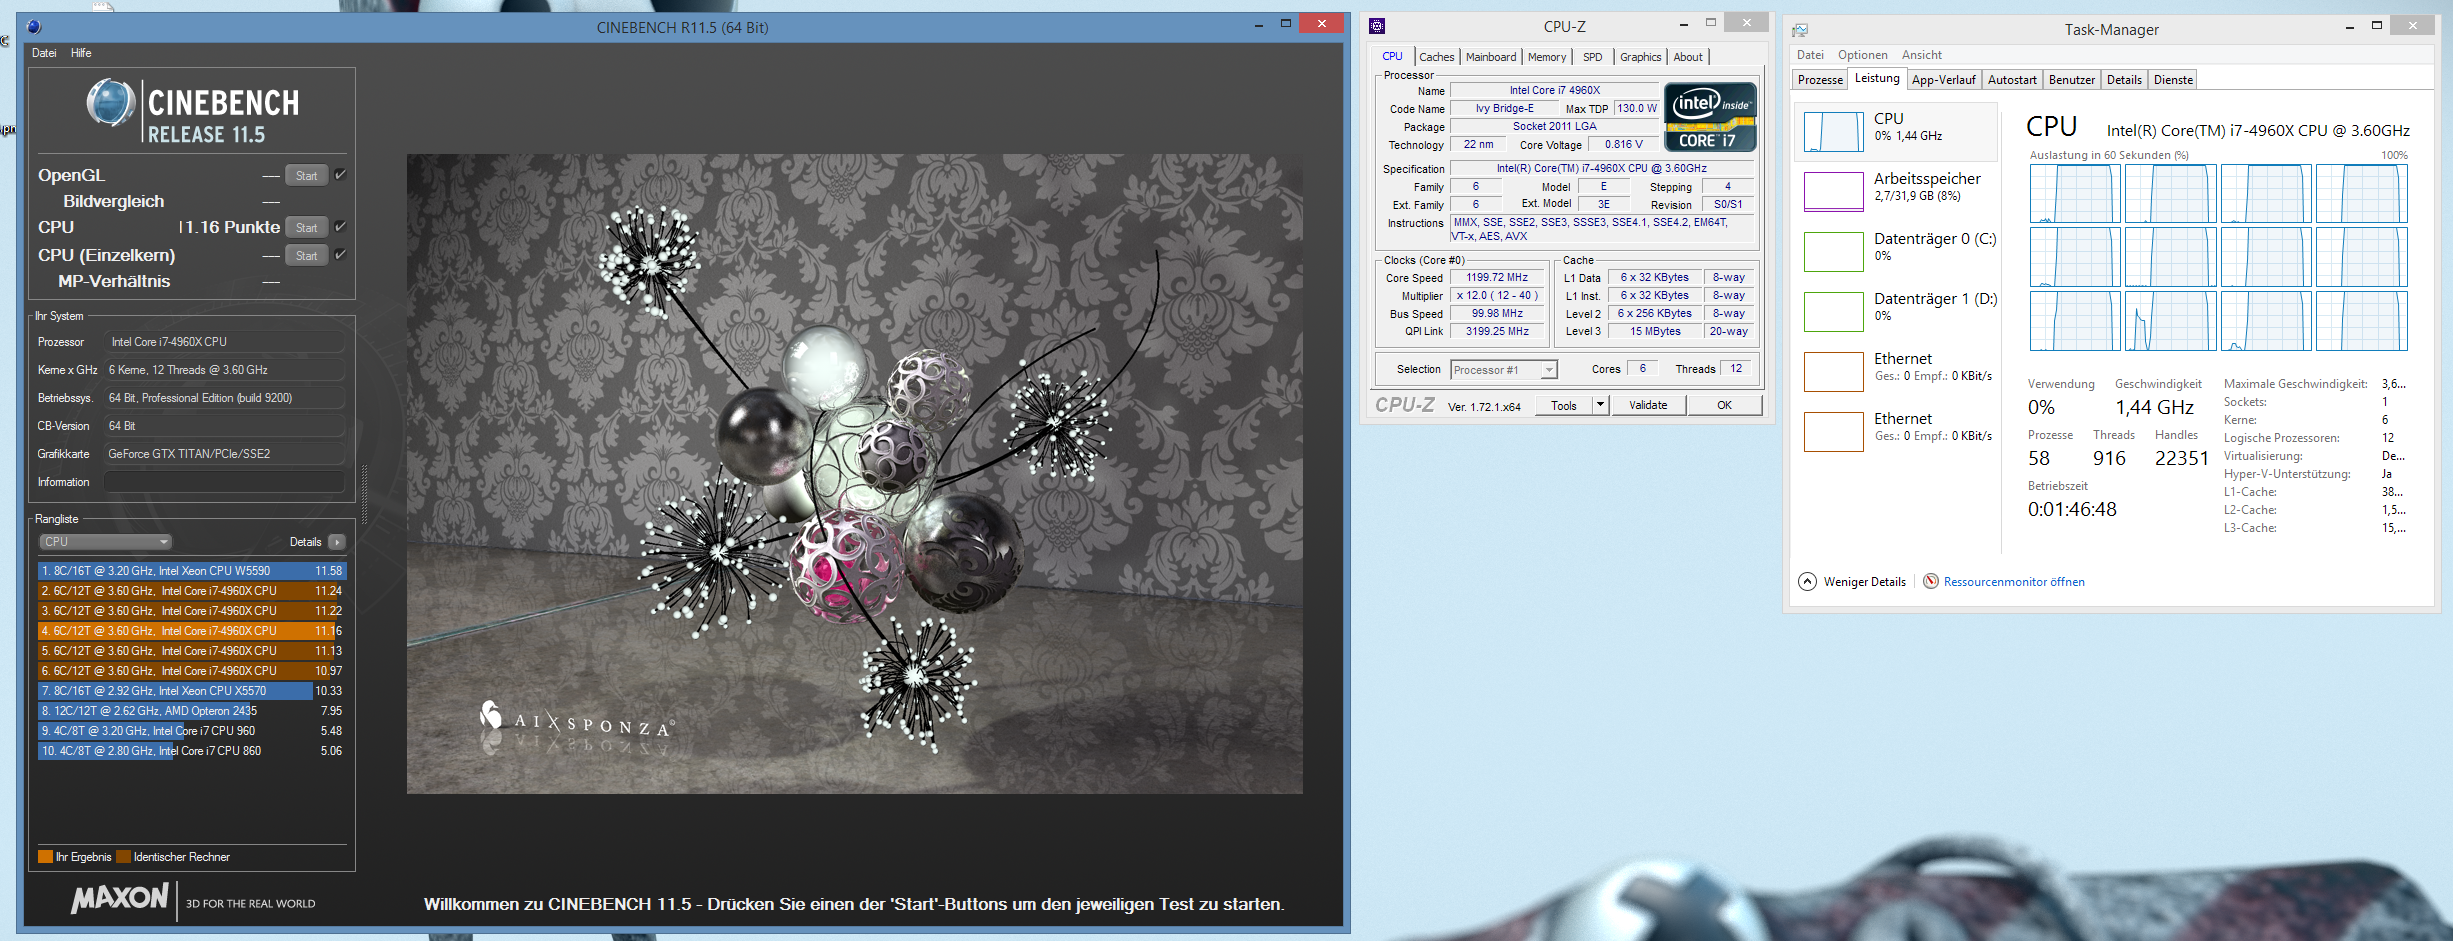Image resolution: width=2453 pixels, height=941 pixels.
Task: Select second Ethernet performance item
Action: pos(1897,431)
